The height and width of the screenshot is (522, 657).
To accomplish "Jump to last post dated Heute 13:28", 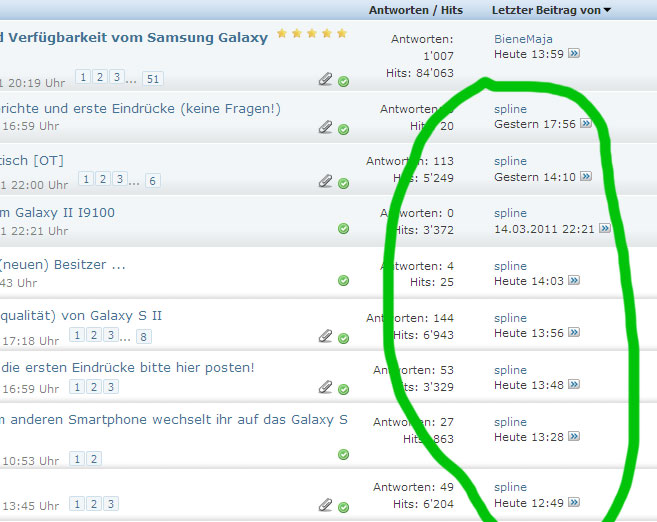I will coord(574,437).
